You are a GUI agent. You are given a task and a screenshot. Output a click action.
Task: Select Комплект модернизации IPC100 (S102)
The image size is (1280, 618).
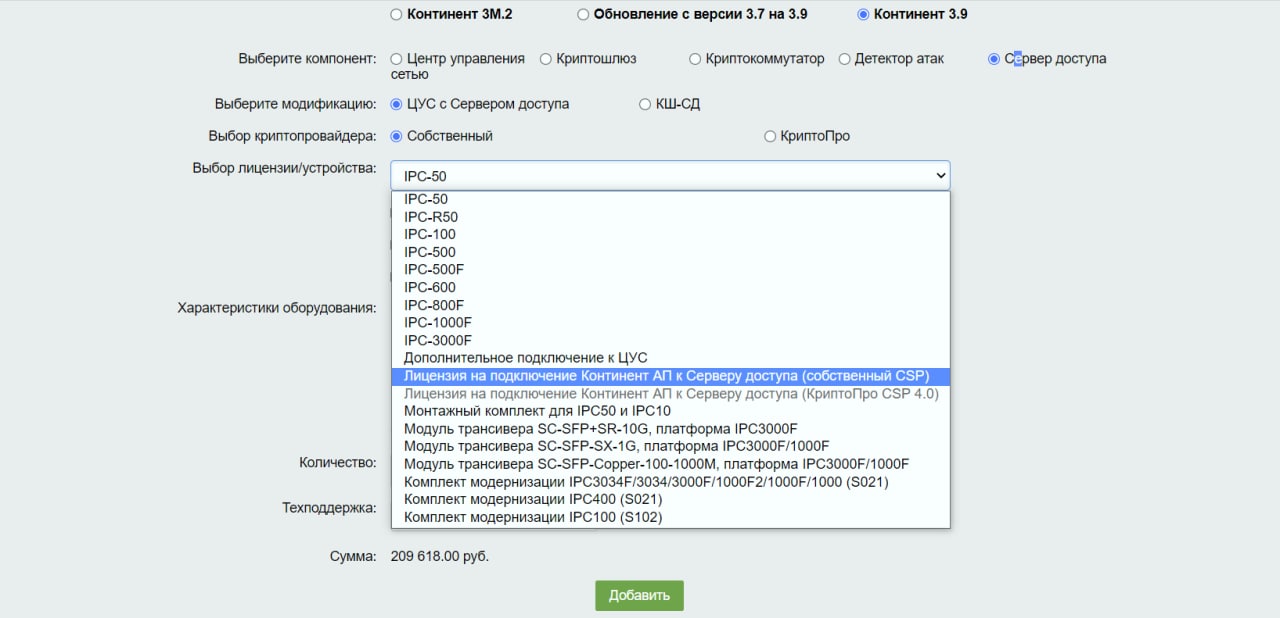click(x=670, y=517)
